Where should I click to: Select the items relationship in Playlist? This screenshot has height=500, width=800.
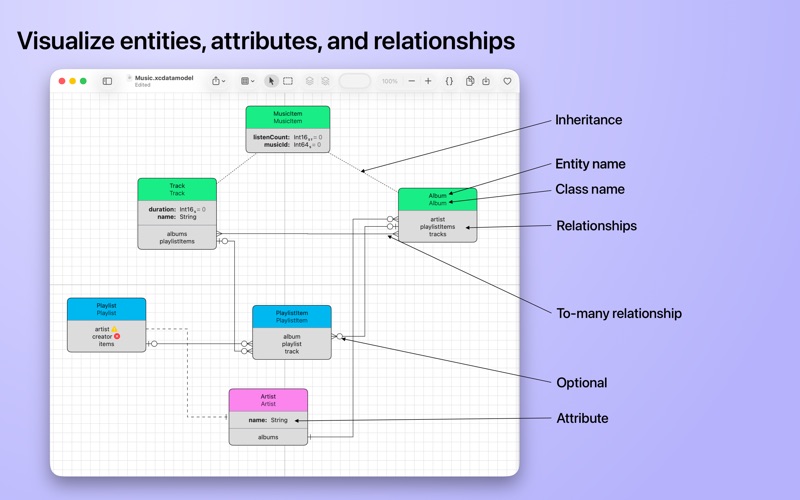(107, 344)
